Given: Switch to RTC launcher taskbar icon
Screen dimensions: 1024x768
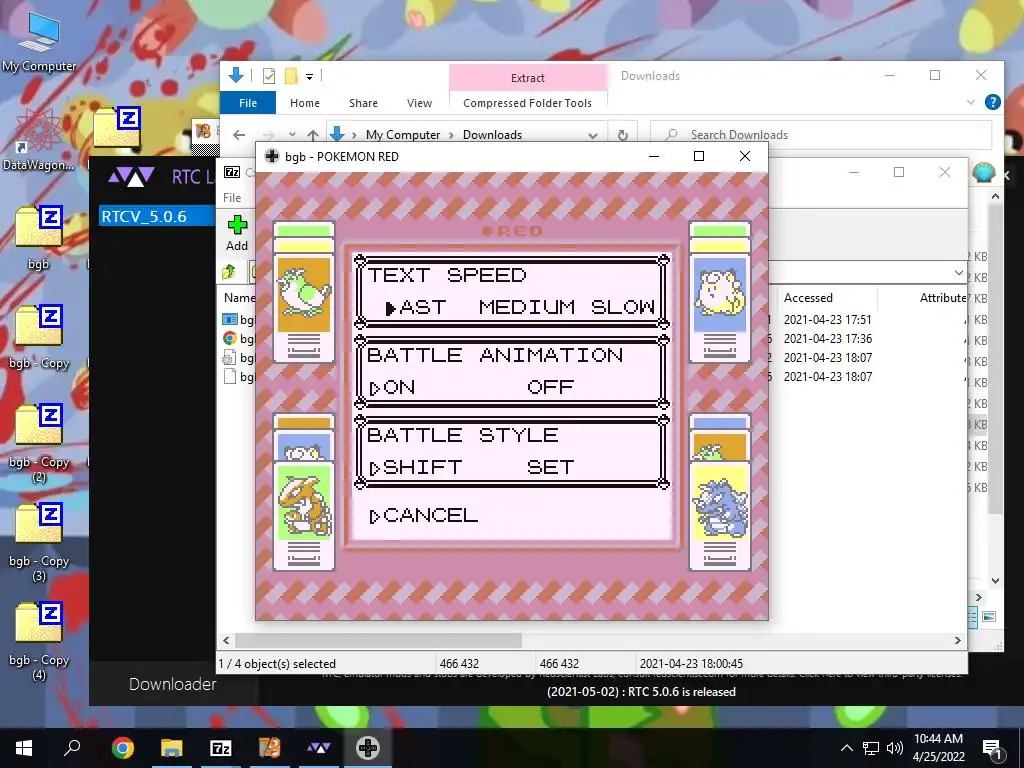Looking at the screenshot, I should (x=319, y=748).
